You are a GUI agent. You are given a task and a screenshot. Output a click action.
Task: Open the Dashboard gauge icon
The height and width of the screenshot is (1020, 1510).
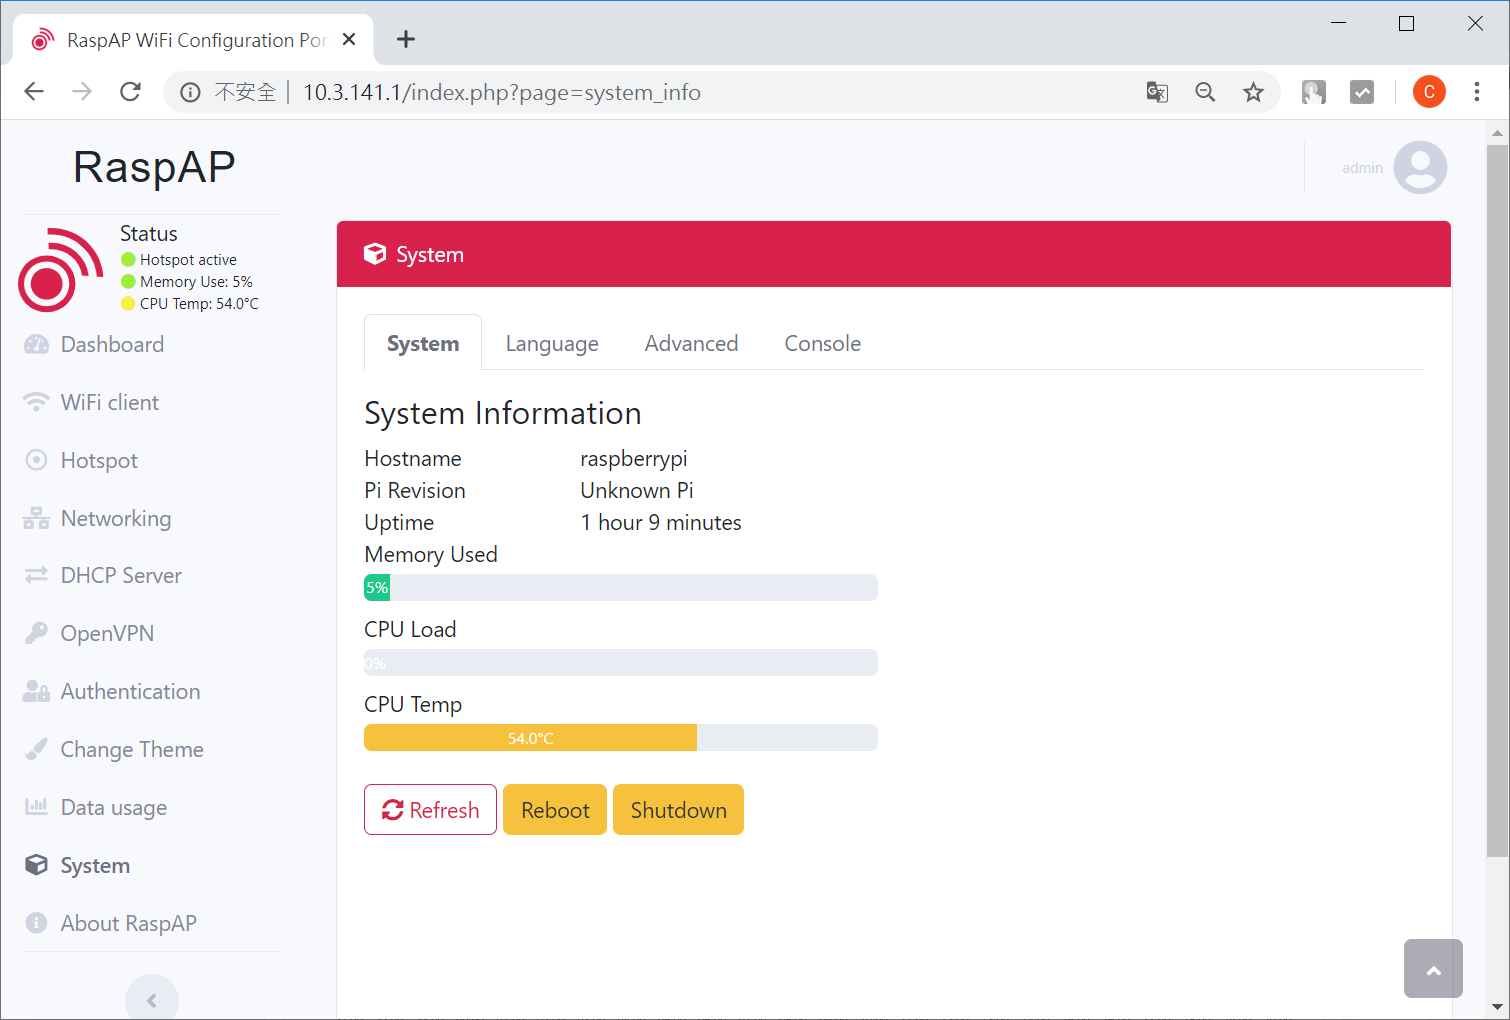[x=36, y=345]
